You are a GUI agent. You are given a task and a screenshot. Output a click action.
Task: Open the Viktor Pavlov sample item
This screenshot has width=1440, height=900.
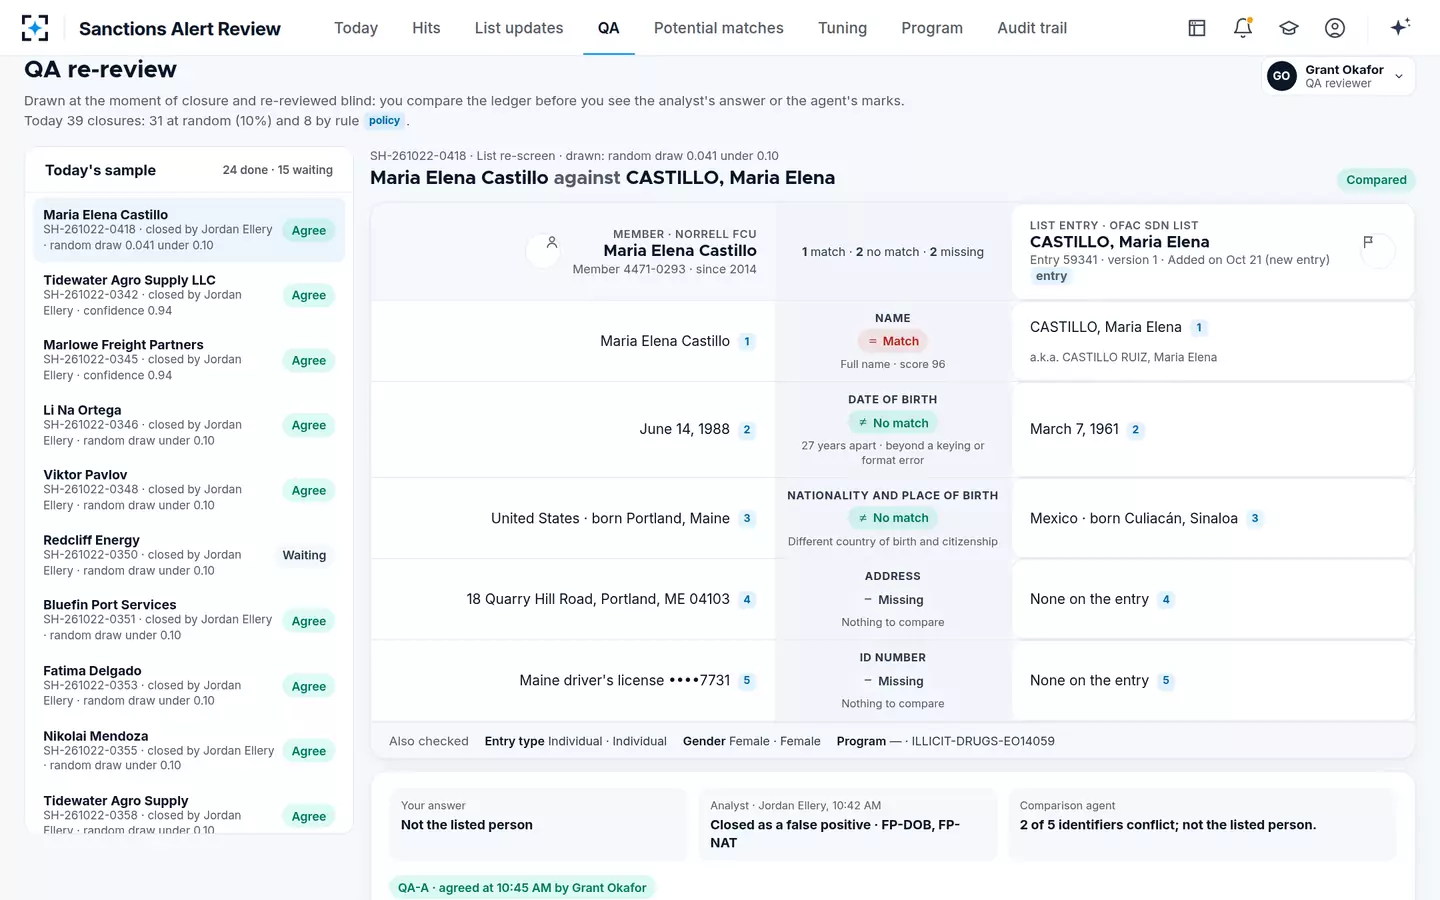point(189,490)
